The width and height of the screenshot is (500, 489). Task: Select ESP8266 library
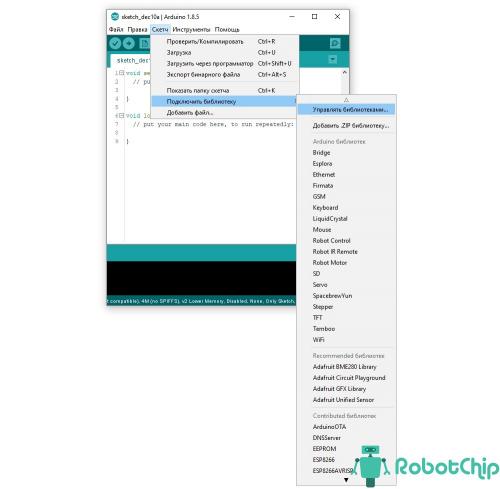[x=346, y=460]
